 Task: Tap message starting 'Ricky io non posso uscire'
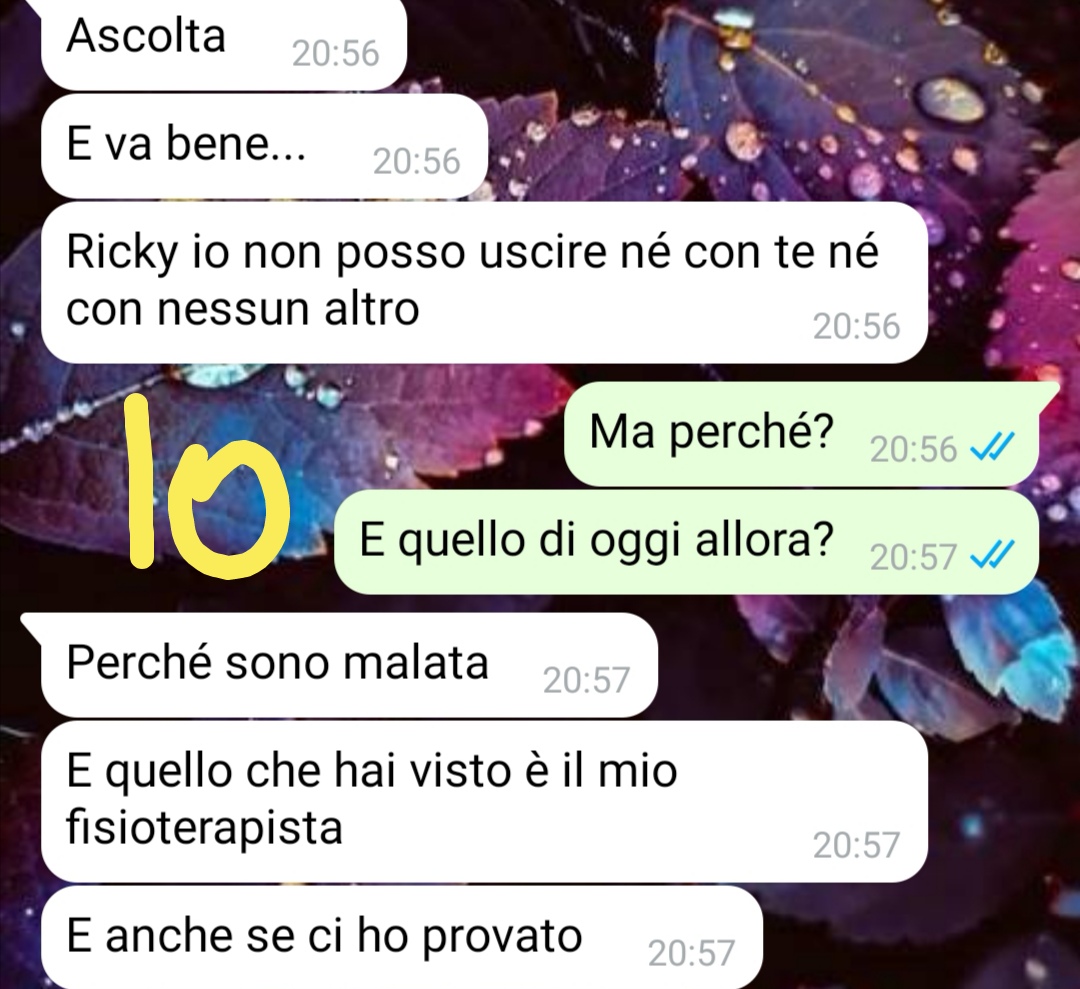484,282
